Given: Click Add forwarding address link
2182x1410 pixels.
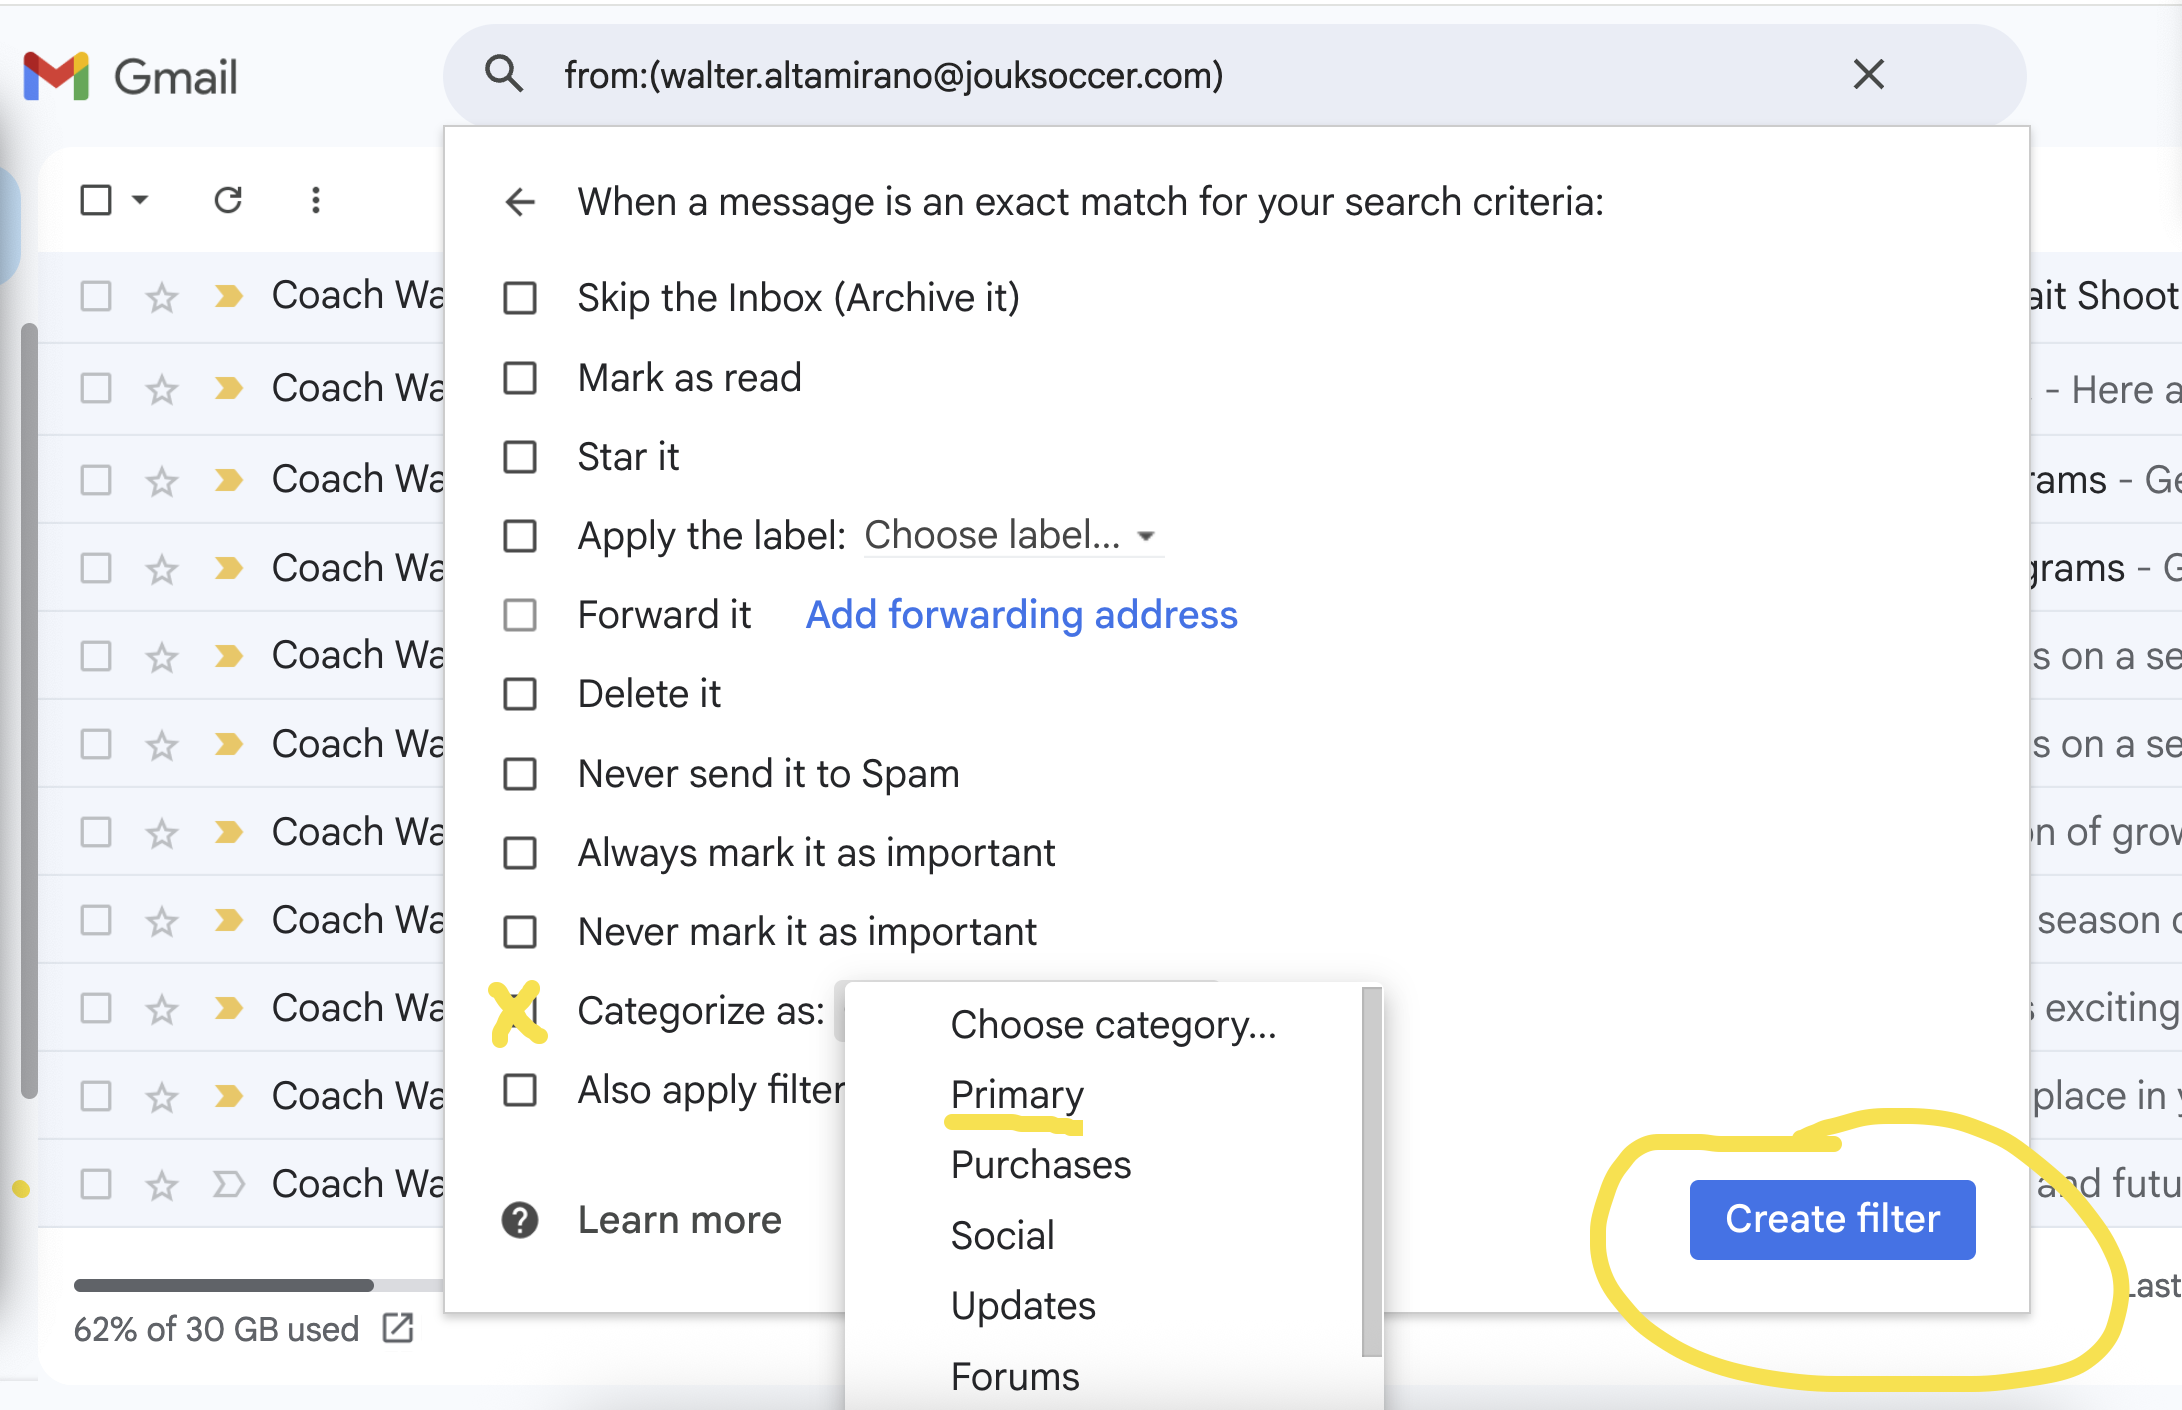Looking at the screenshot, I should pyautogui.click(x=1021, y=615).
